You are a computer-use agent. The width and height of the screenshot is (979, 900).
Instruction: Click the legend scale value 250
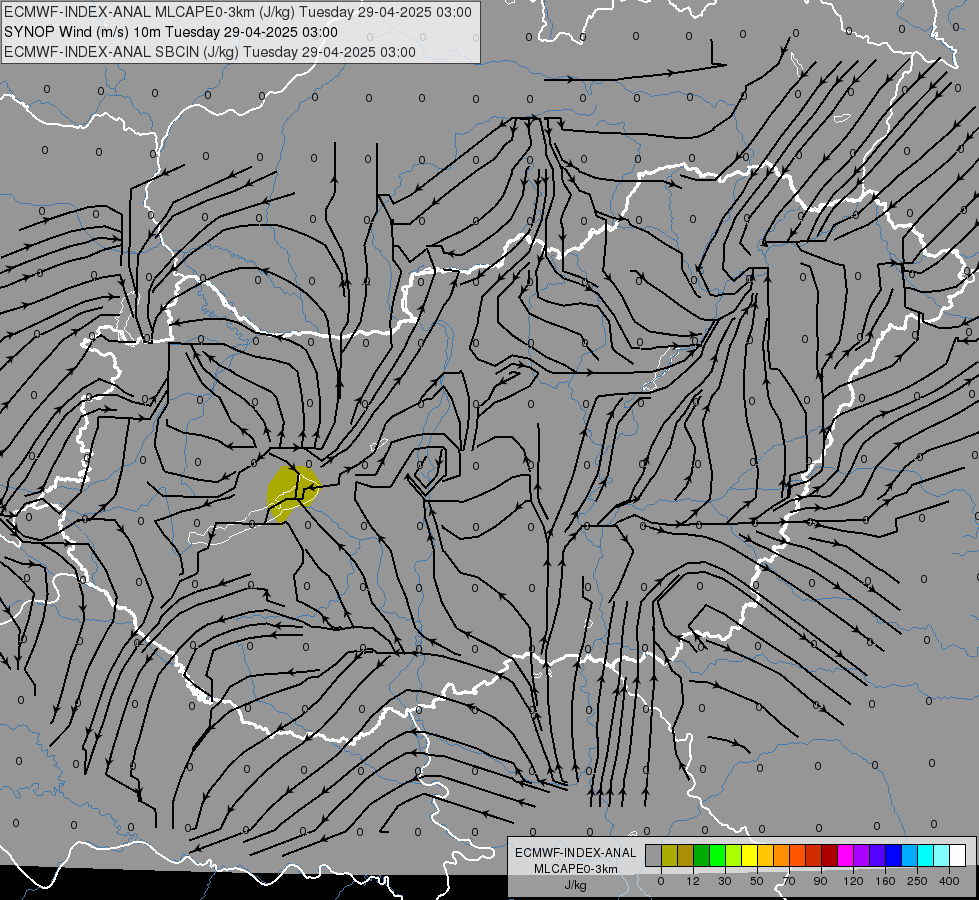pyautogui.click(x=917, y=881)
